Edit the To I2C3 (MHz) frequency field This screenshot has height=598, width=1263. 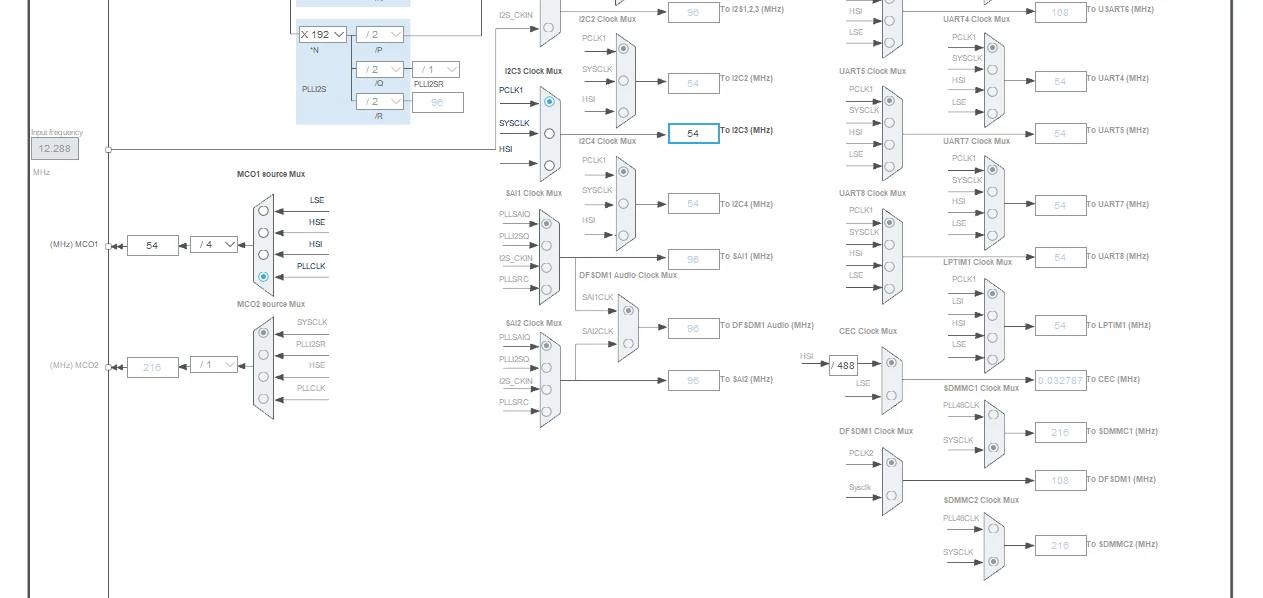tap(694, 133)
